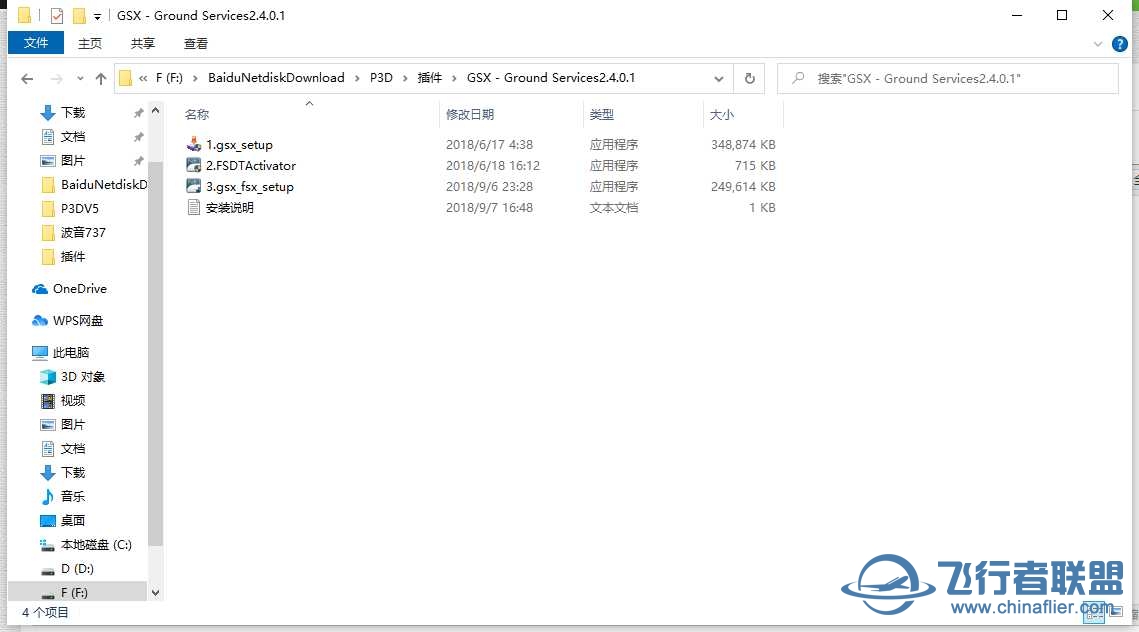1139x632 pixels.
Task: Refresh the current folder view
Action: pyautogui.click(x=750, y=78)
